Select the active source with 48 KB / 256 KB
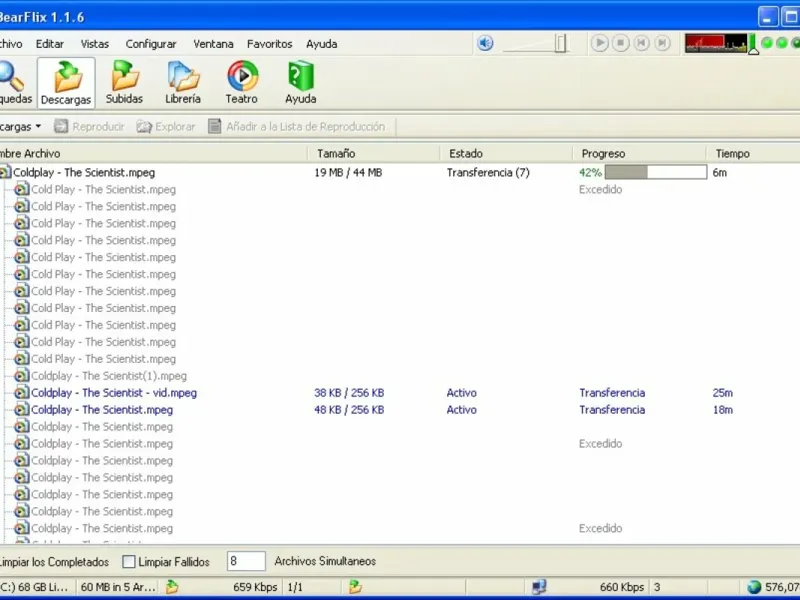 click(x=400, y=410)
